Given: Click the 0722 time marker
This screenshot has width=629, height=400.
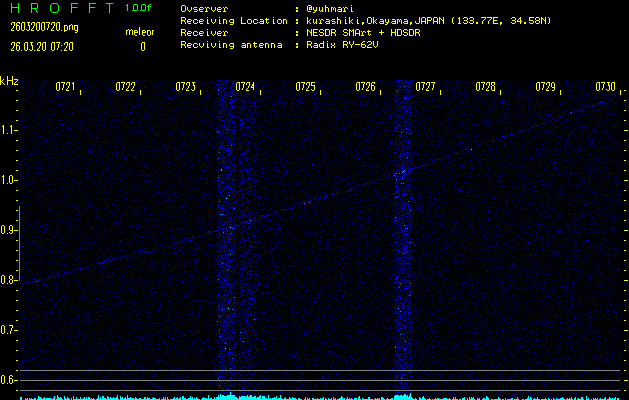Looking at the screenshot, I should [125, 87].
